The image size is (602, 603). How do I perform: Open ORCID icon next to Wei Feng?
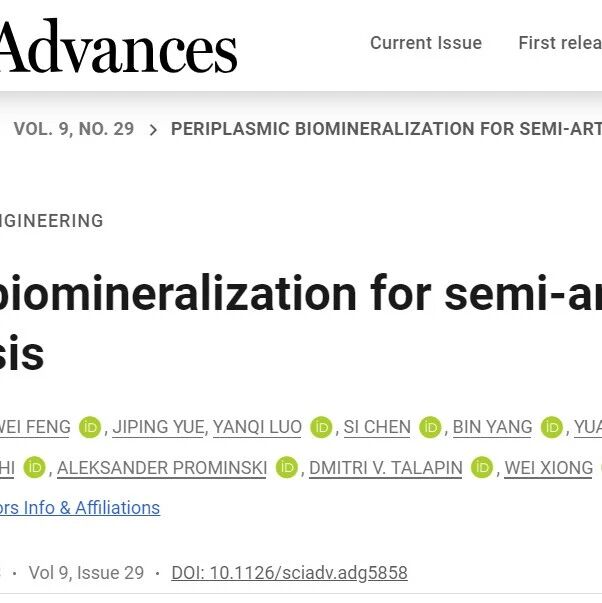point(90,427)
